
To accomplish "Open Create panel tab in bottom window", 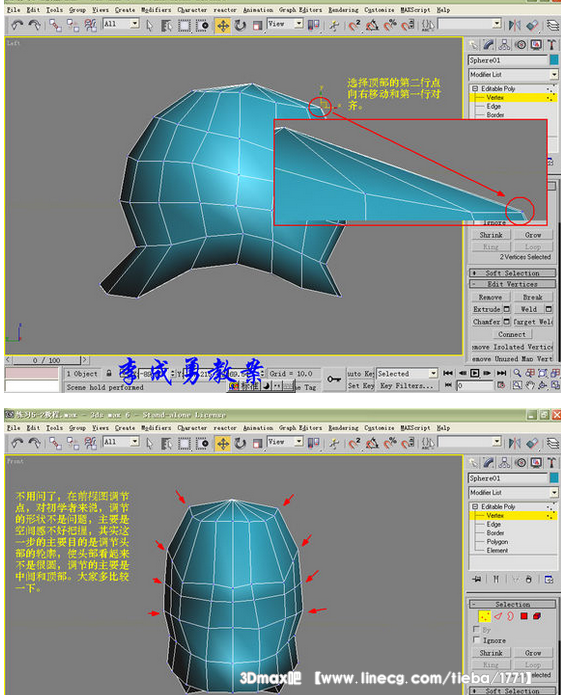I will (473, 463).
